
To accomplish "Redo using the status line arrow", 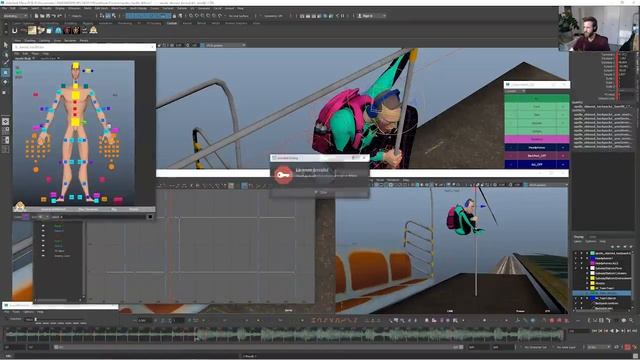I will click(x=59, y=16).
